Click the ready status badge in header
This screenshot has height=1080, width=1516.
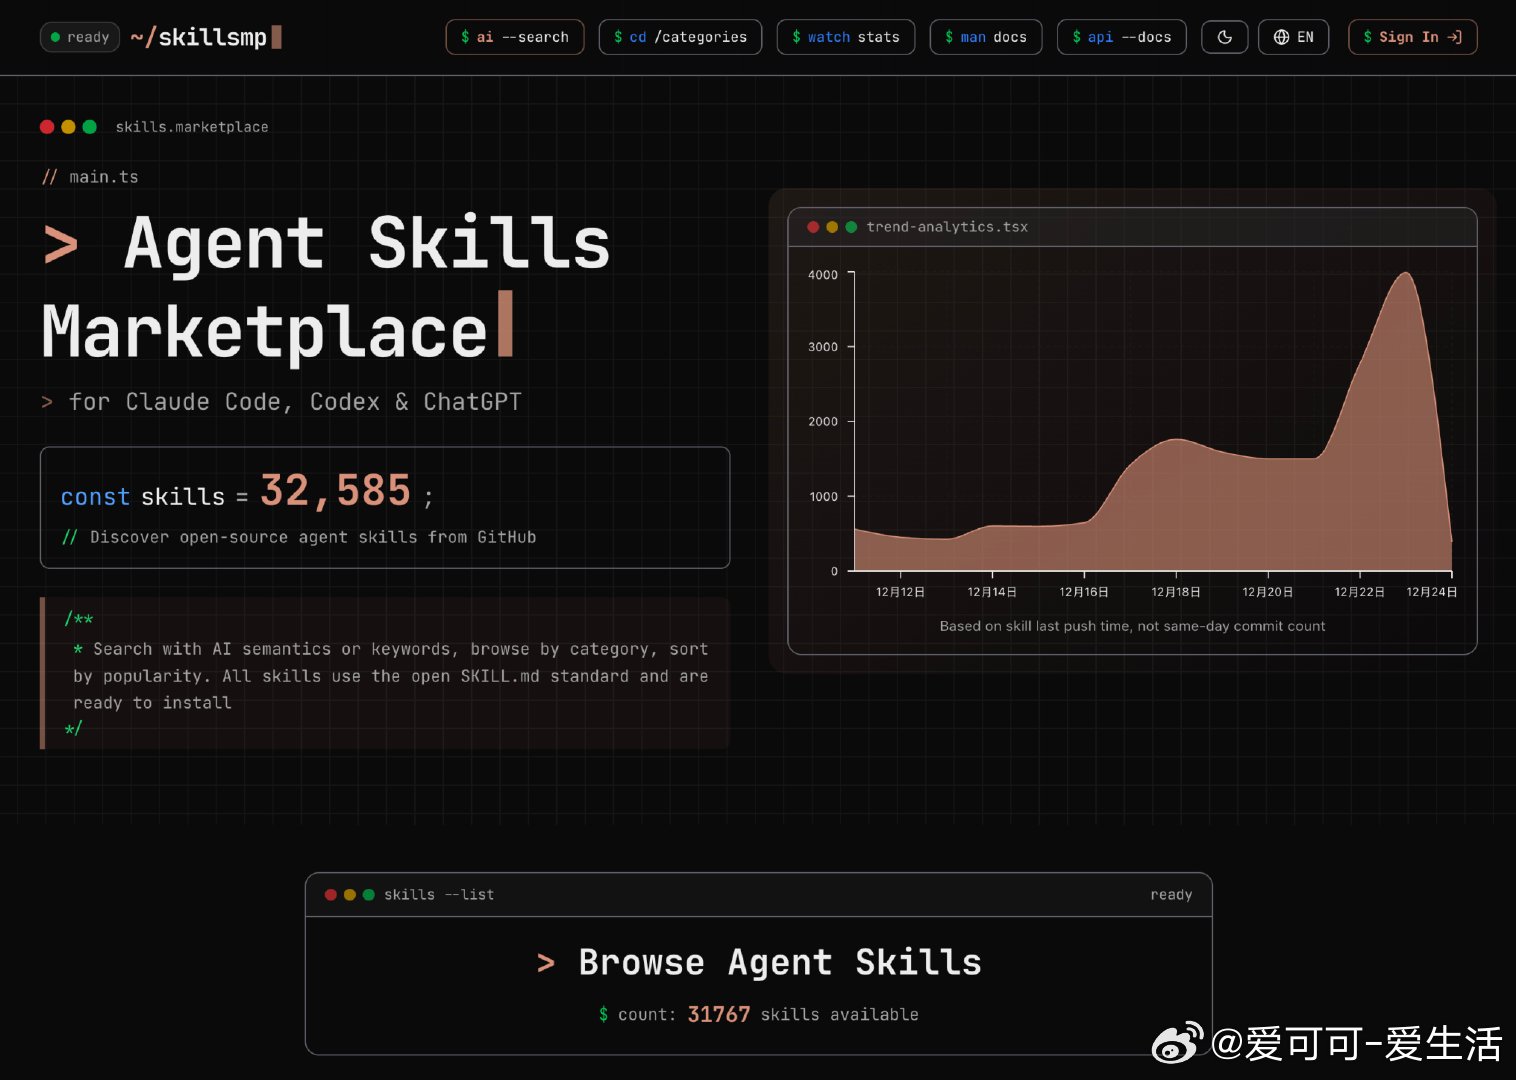click(80, 37)
